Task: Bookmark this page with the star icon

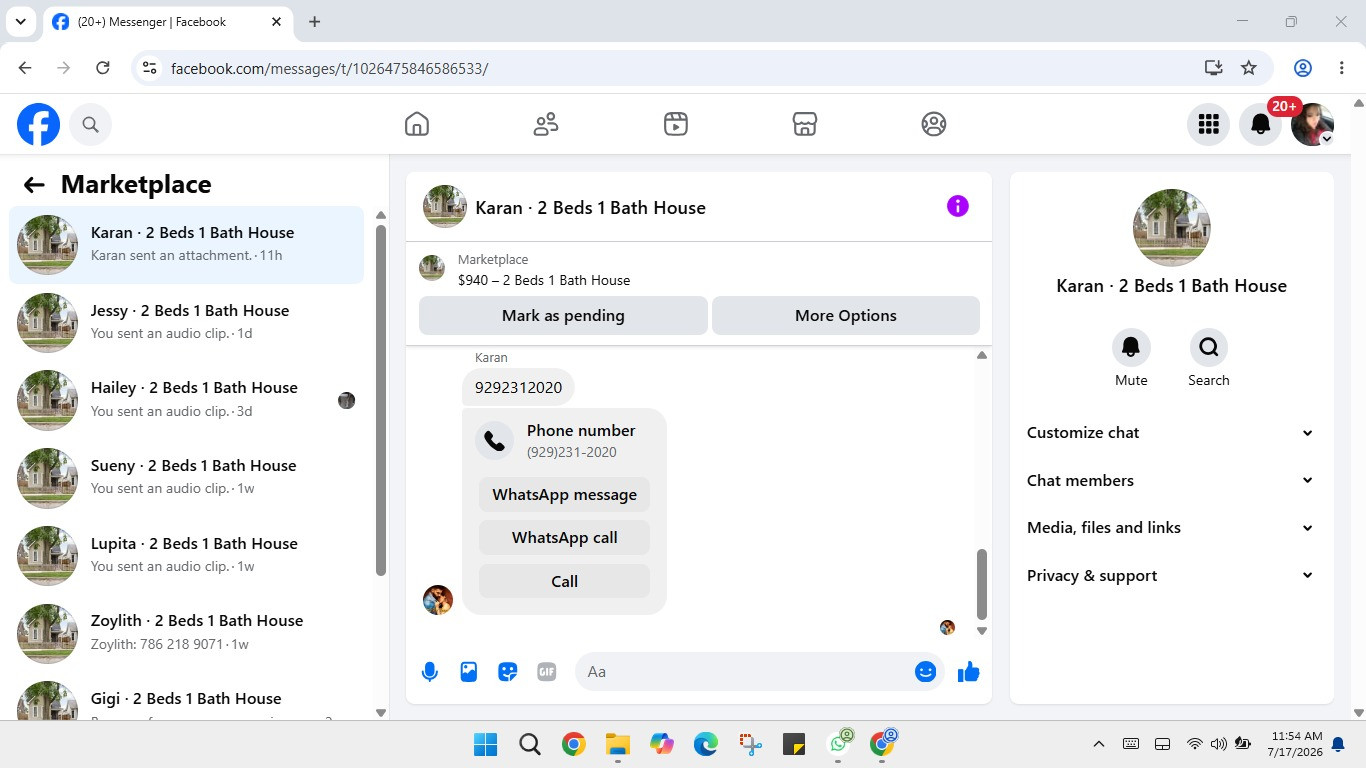Action: pyautogui.click(x=1249, y=68)
